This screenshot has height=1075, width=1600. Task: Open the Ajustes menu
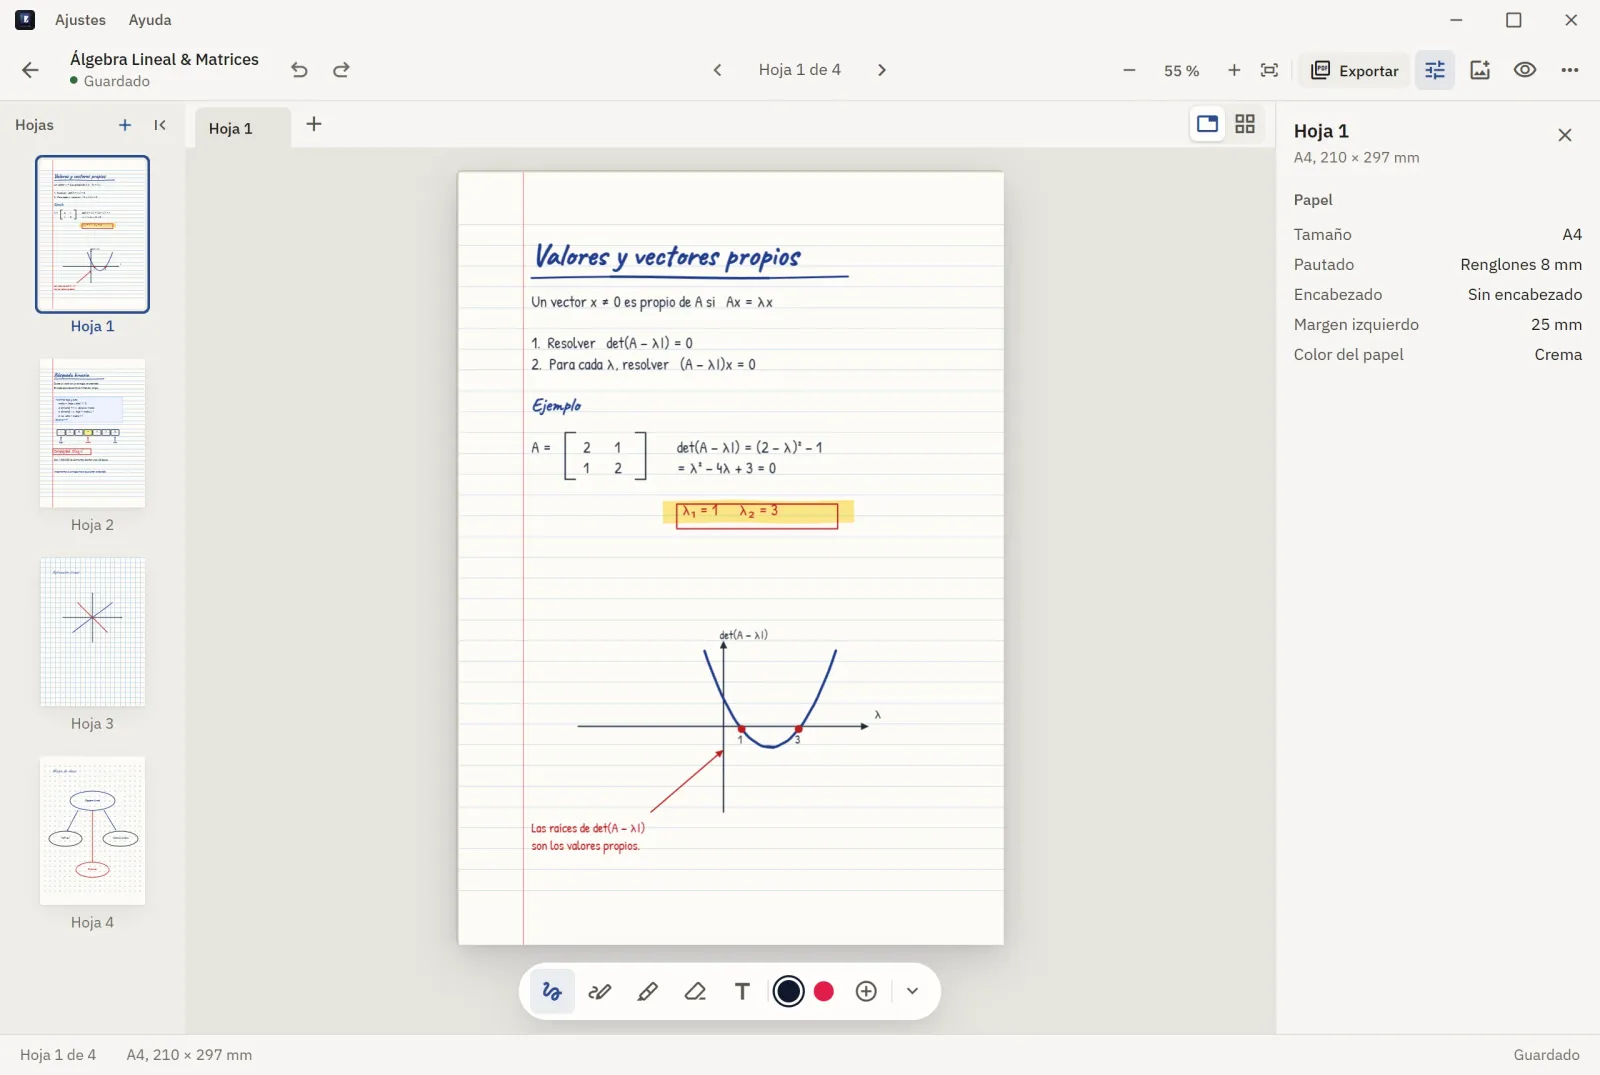point(80,20)
